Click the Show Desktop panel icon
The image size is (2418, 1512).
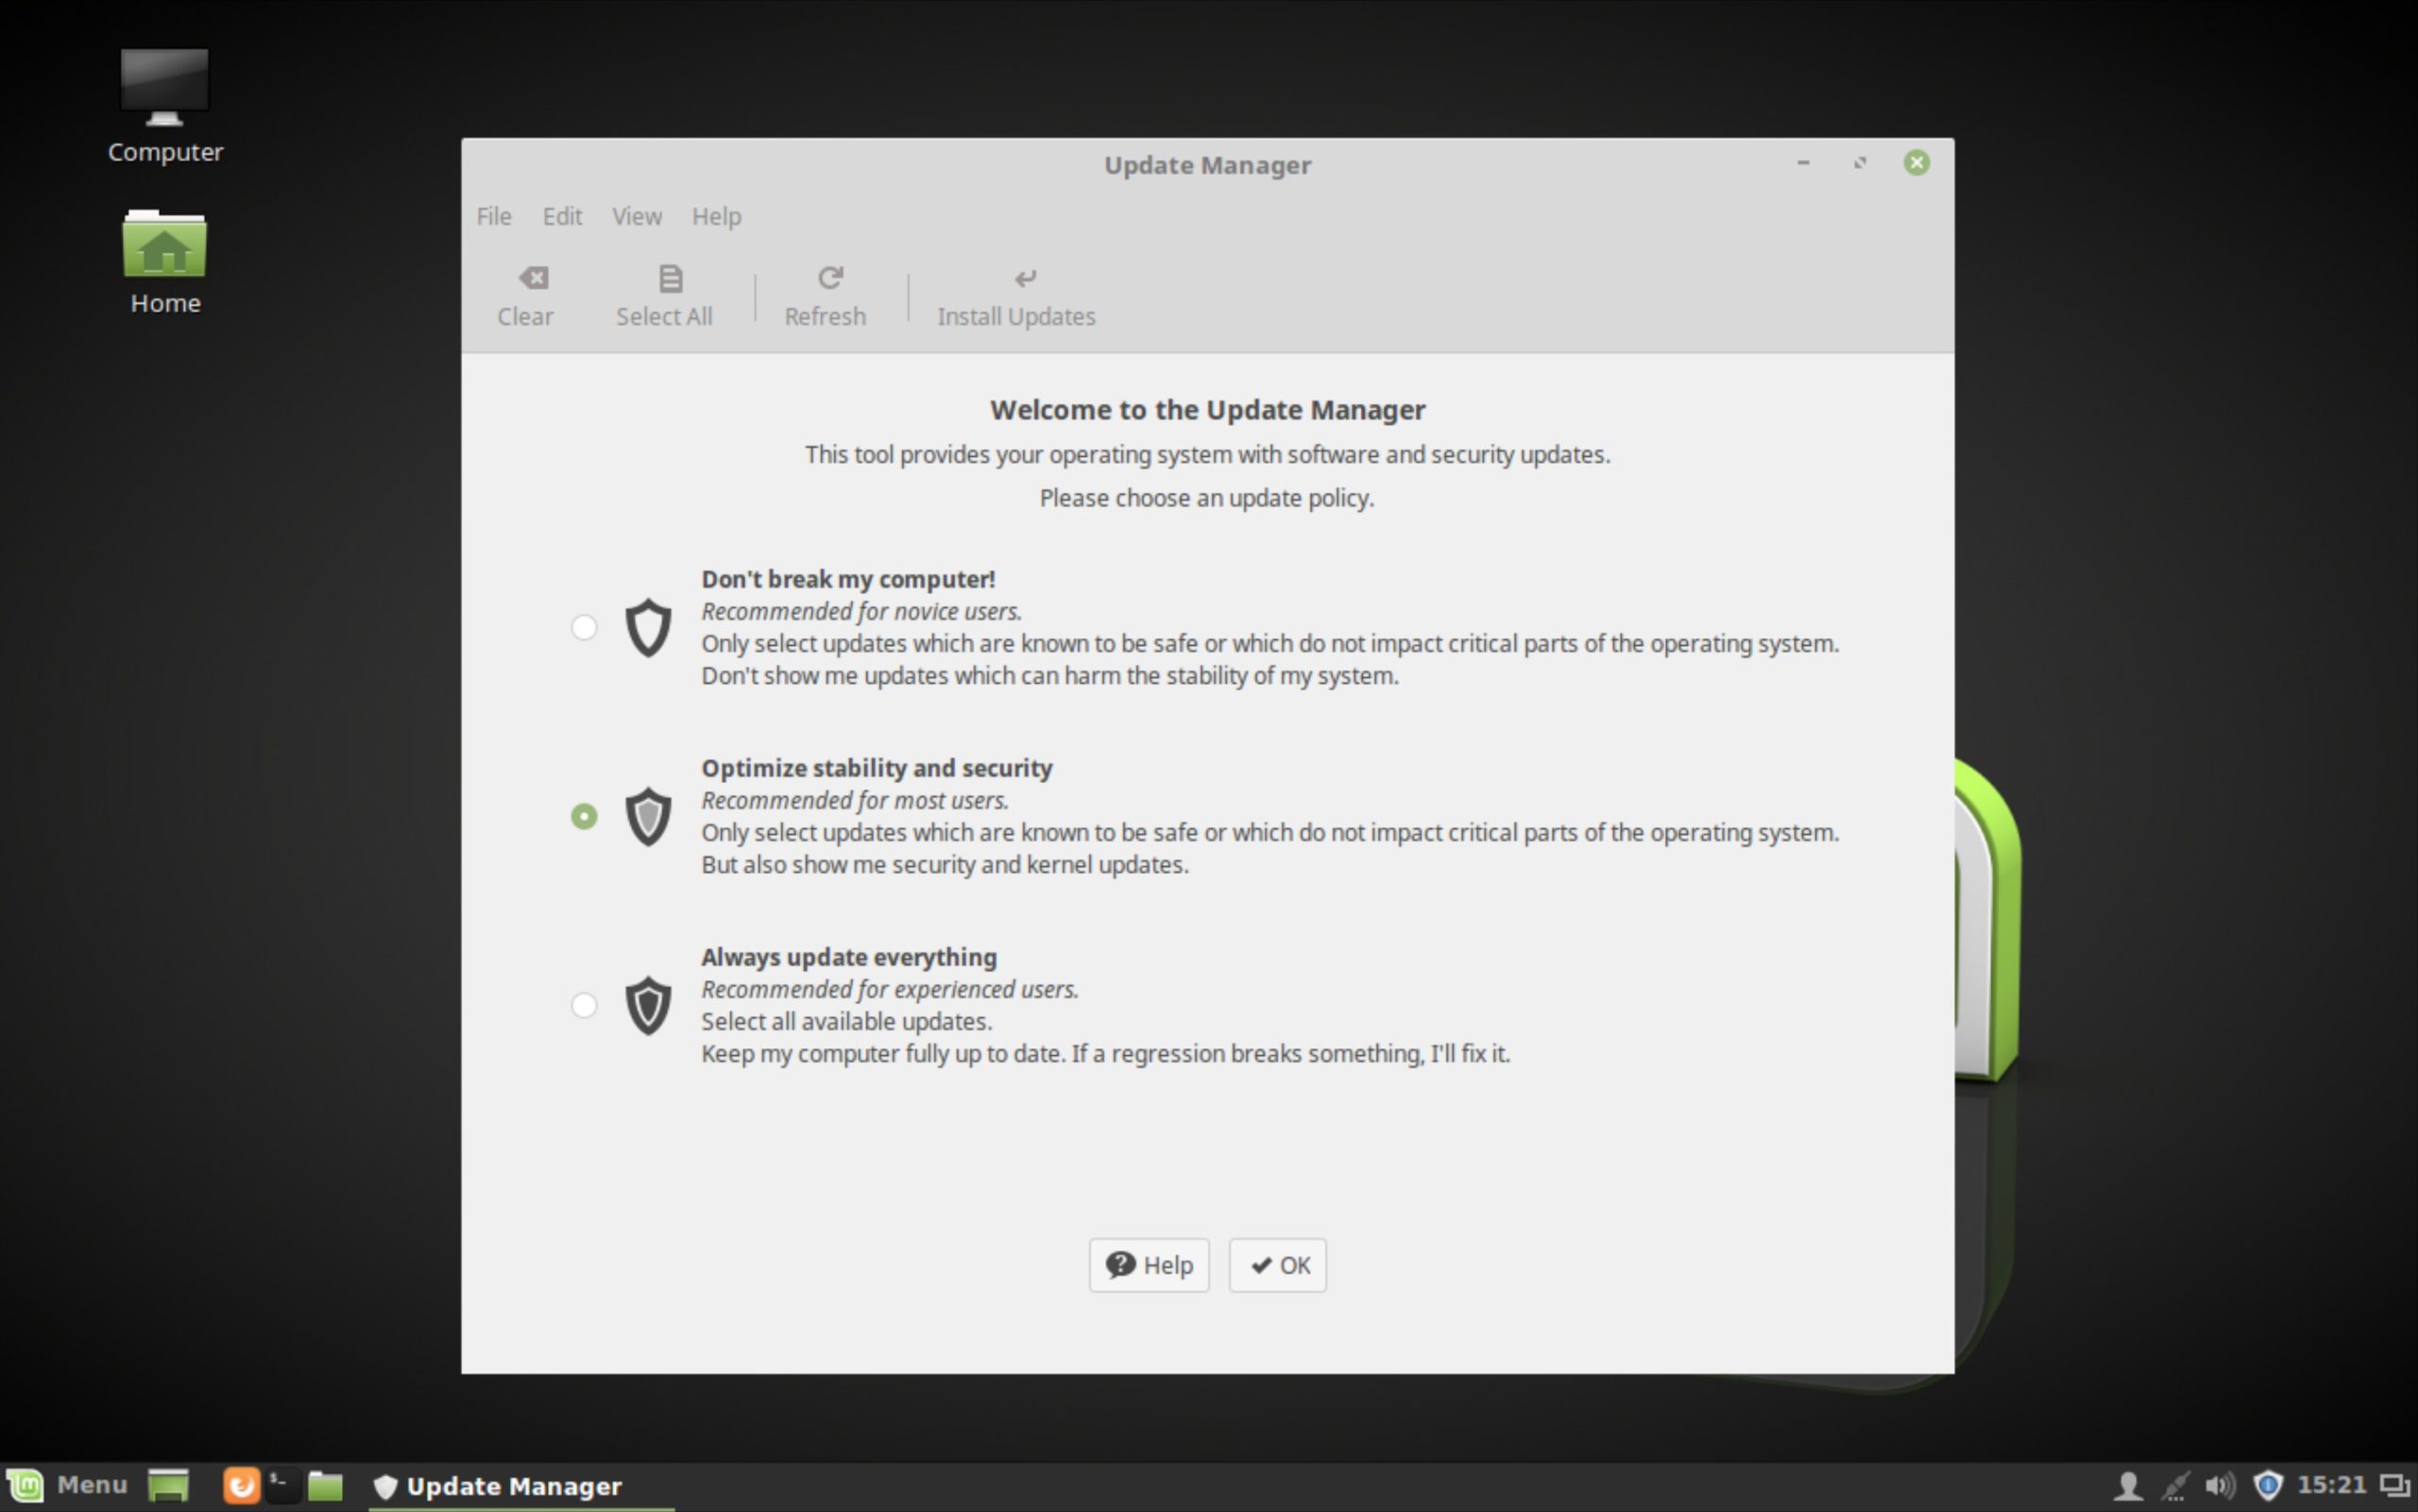tap(168, 1485)
